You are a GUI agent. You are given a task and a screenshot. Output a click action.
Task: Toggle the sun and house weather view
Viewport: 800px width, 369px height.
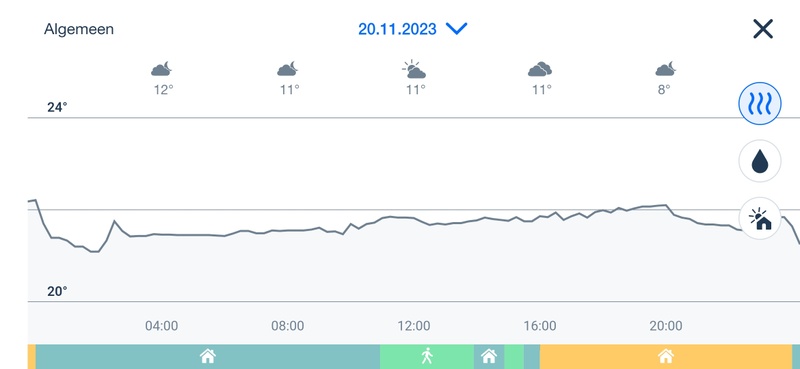coord(760,219)
